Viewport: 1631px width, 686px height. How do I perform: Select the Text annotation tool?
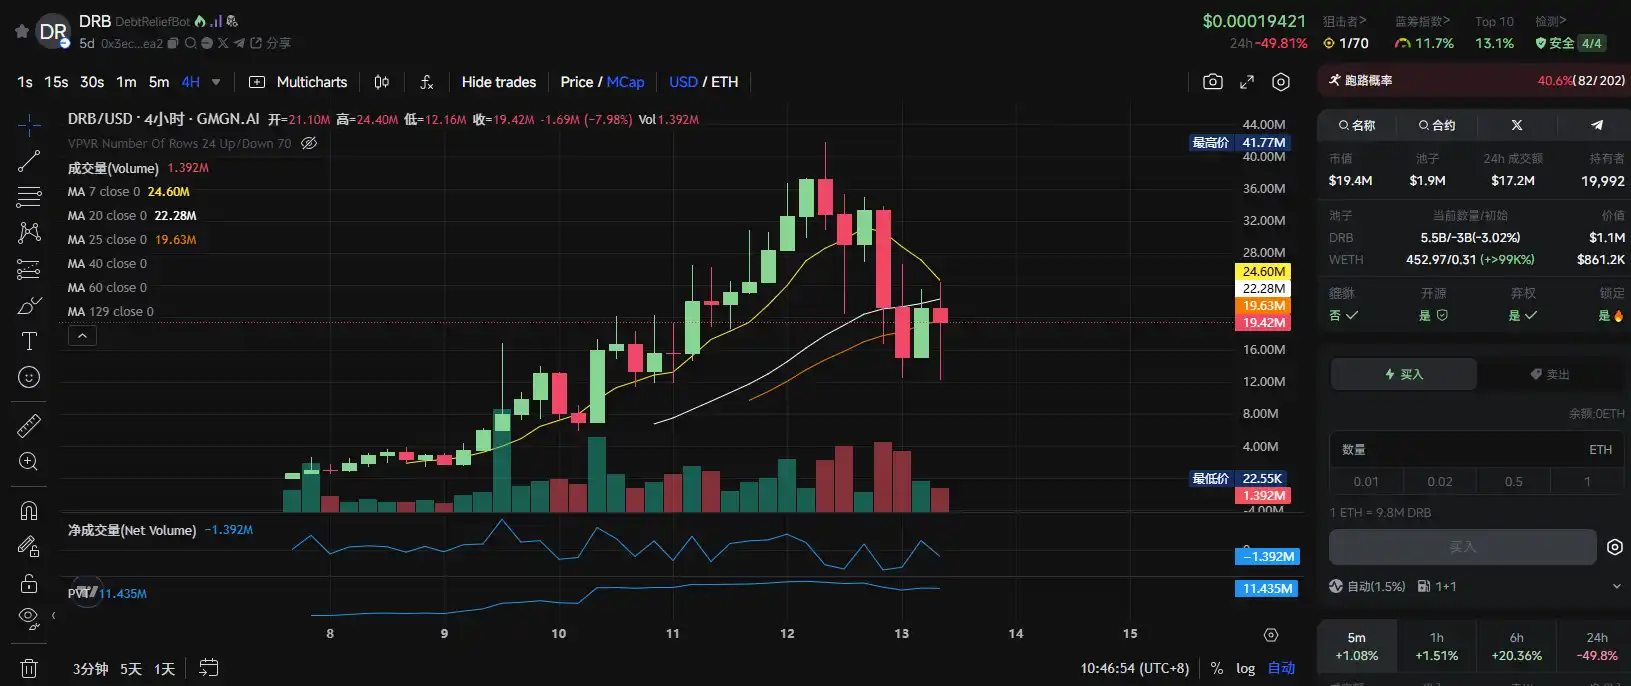click(29, 341)
